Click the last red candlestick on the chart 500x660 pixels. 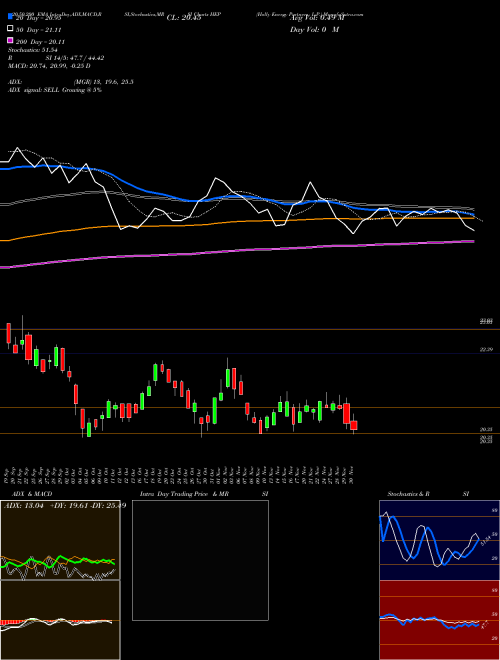point(354,425)
